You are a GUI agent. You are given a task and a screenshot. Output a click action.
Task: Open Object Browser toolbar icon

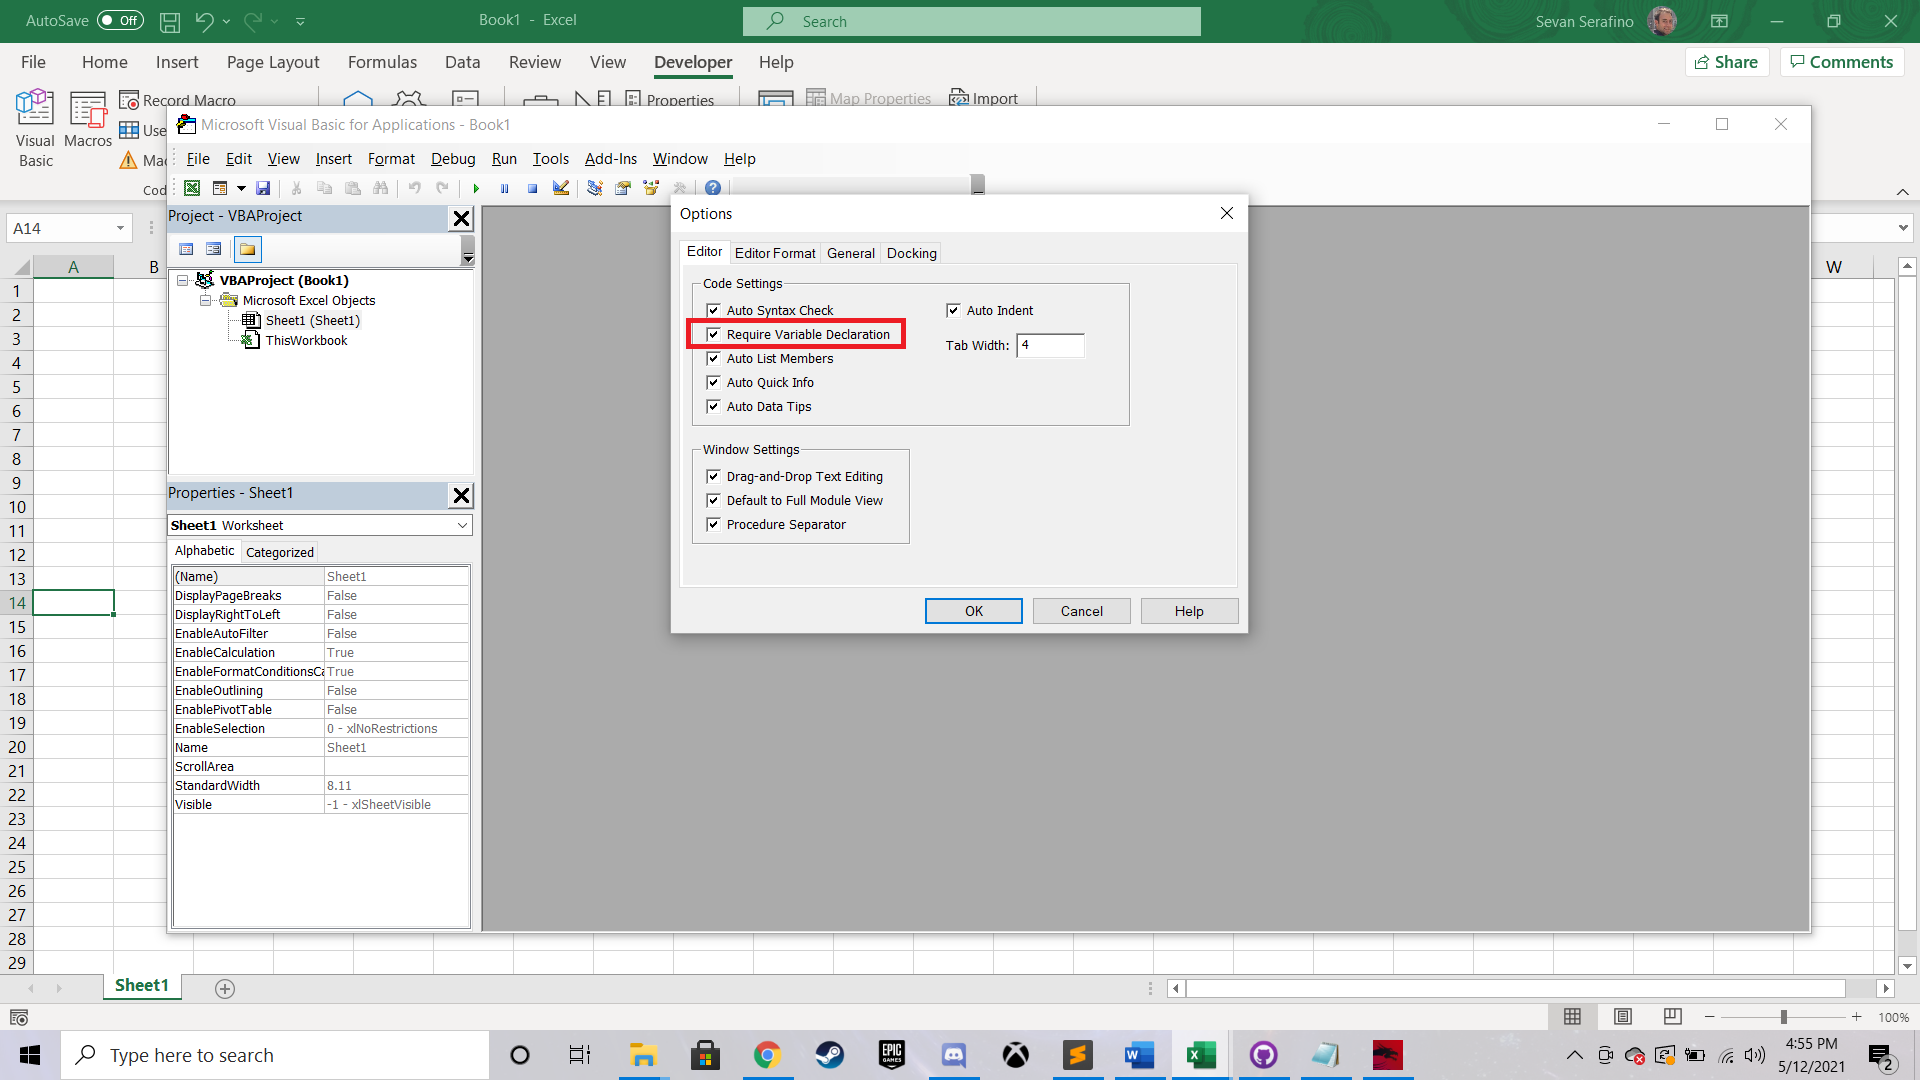pos(651,188)
